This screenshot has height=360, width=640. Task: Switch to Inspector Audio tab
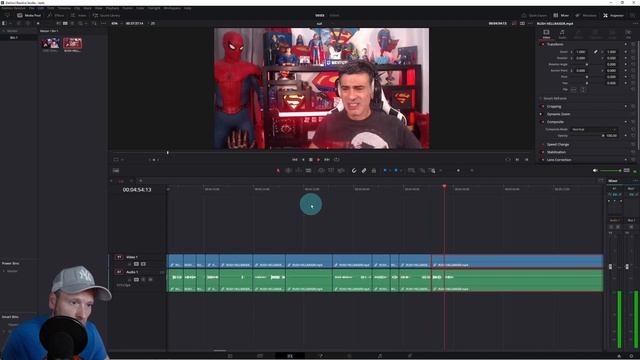(562, 33)
